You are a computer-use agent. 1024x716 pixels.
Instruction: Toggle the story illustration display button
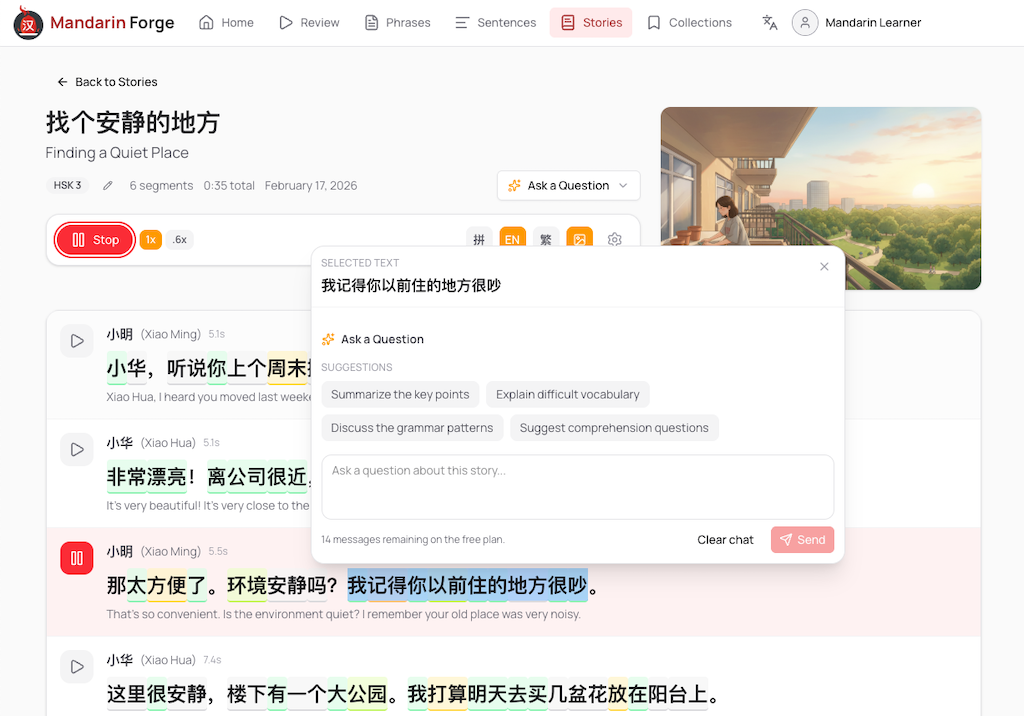click(x=580, y=239)
